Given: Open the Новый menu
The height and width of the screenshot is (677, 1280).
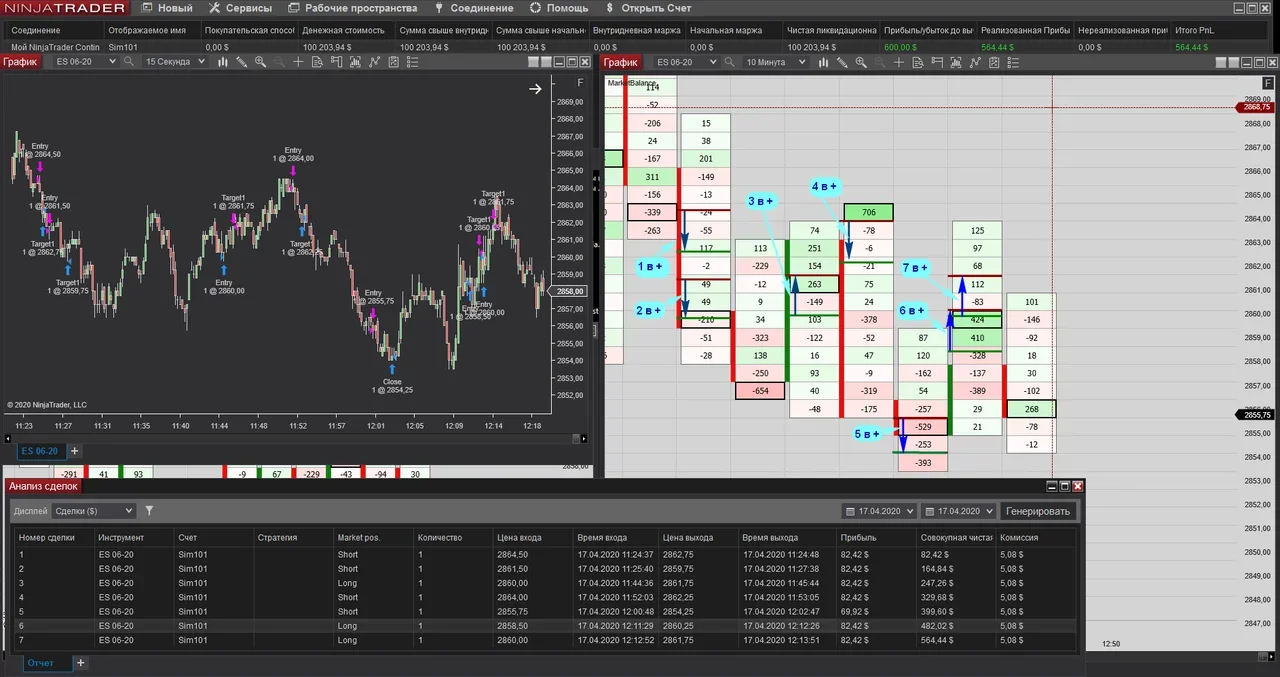Looking at the screenshot, I should [x=167, y=8].
